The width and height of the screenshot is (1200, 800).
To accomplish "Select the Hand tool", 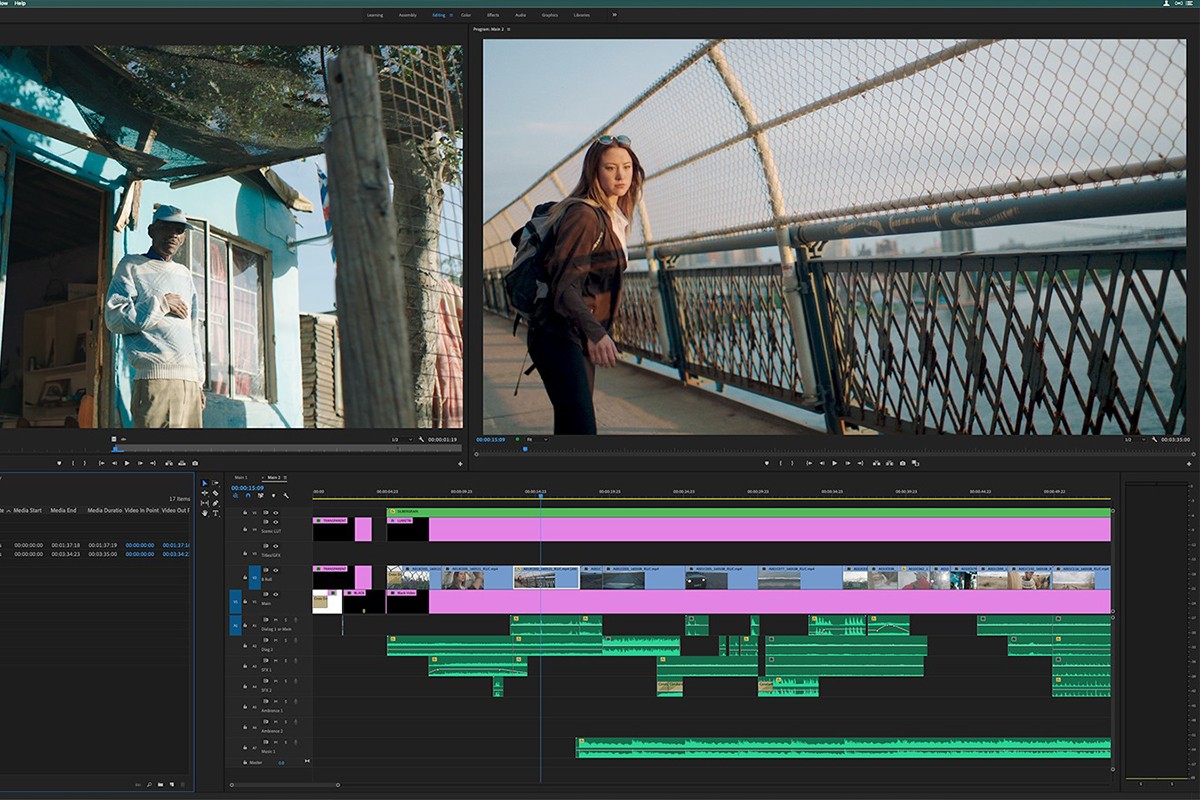I will [x=204, y=513].
